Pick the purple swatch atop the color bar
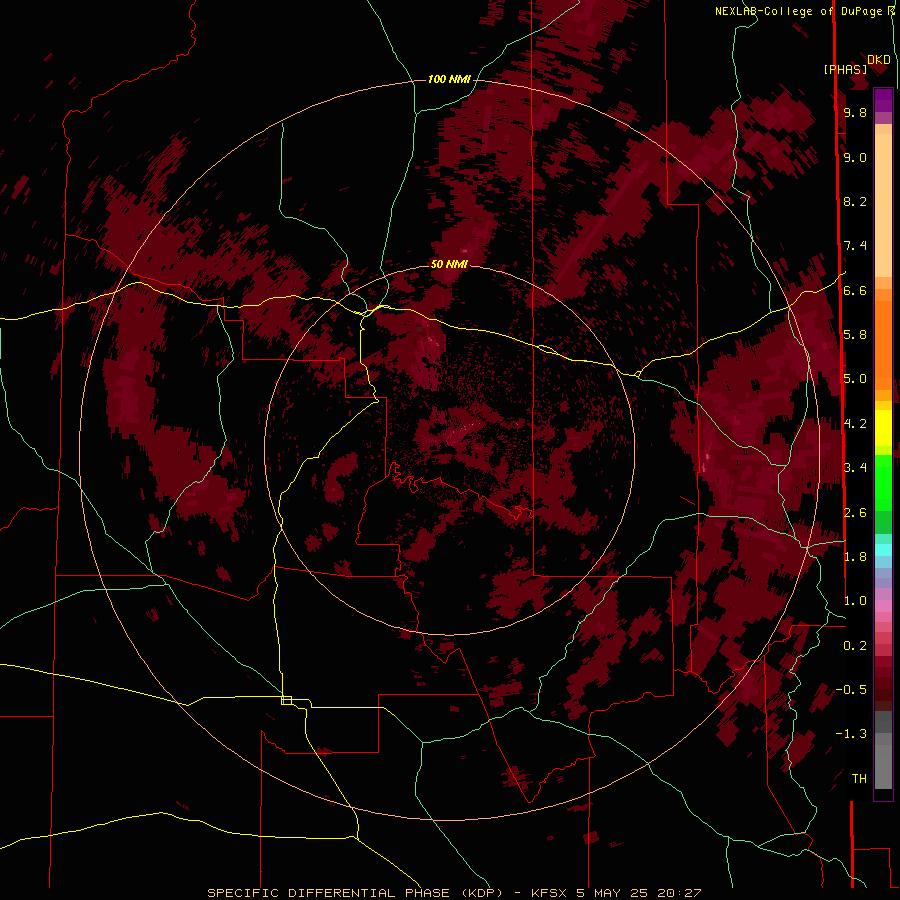900x900 pixels. click(883, 100)
